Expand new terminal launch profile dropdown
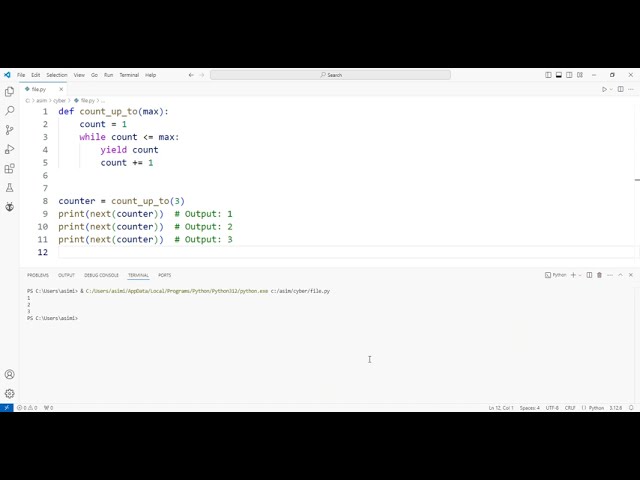Viewport: 640px width, 480px height. tap(580, 275)
